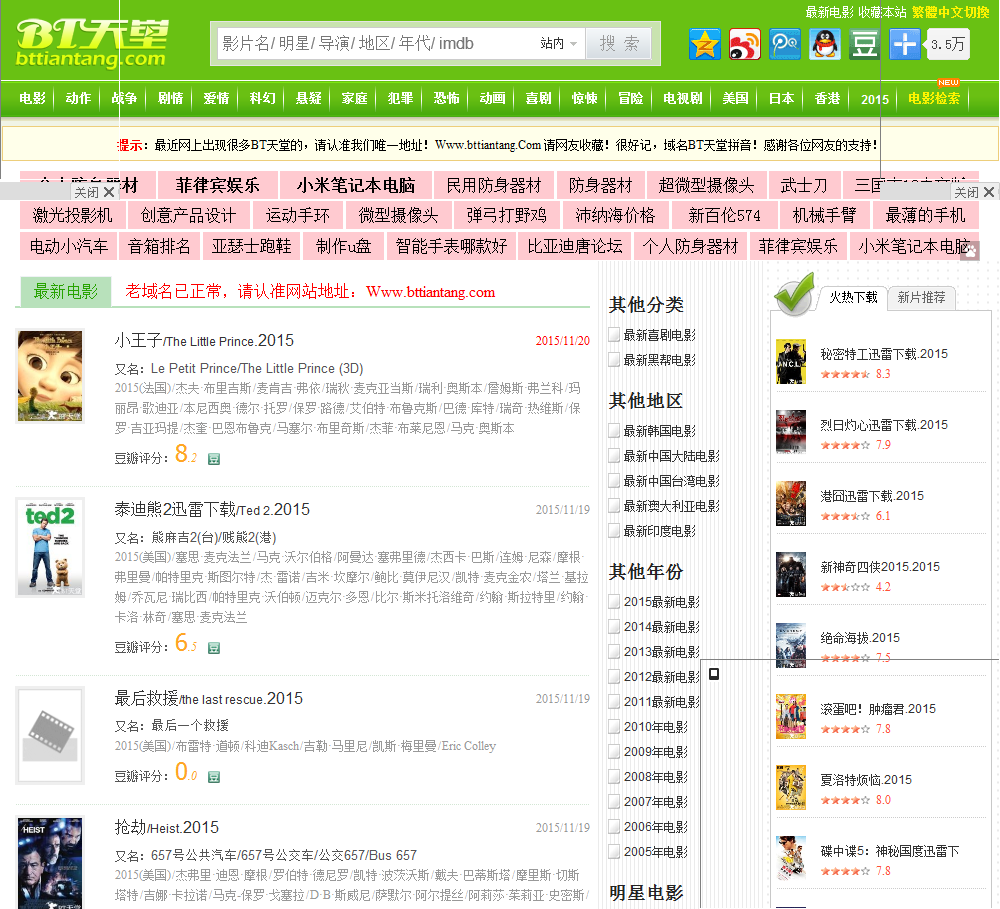Share to Sina Weibo icon

tap(745, 44)
